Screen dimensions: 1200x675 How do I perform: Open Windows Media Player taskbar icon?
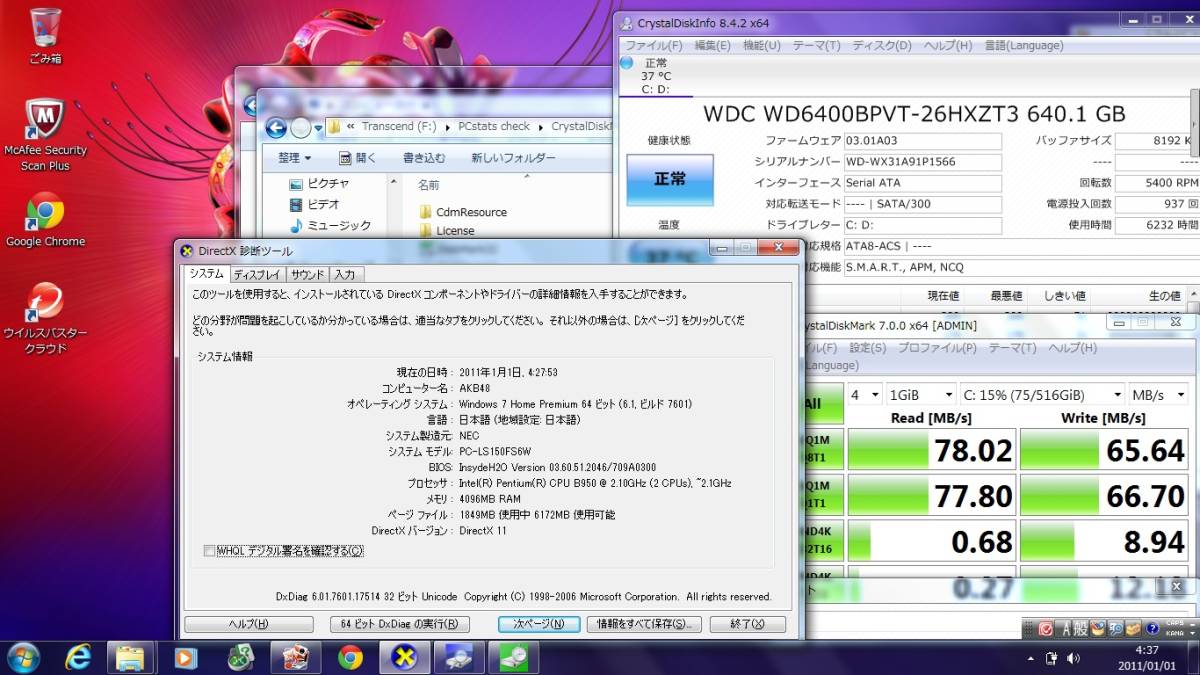[185, 657]
